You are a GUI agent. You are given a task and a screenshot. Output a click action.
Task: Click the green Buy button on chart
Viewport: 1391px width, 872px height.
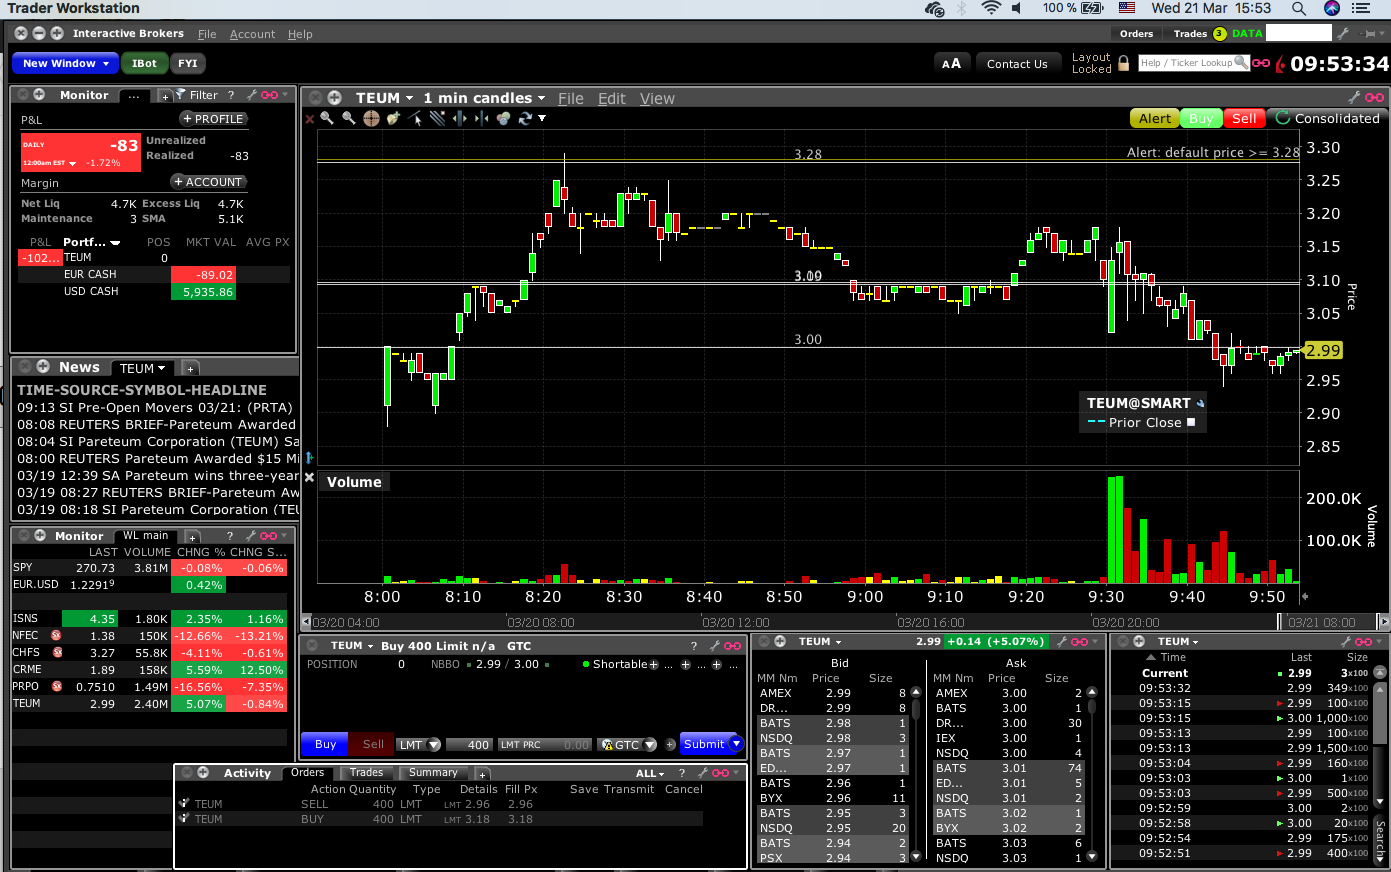[1201, 118]
